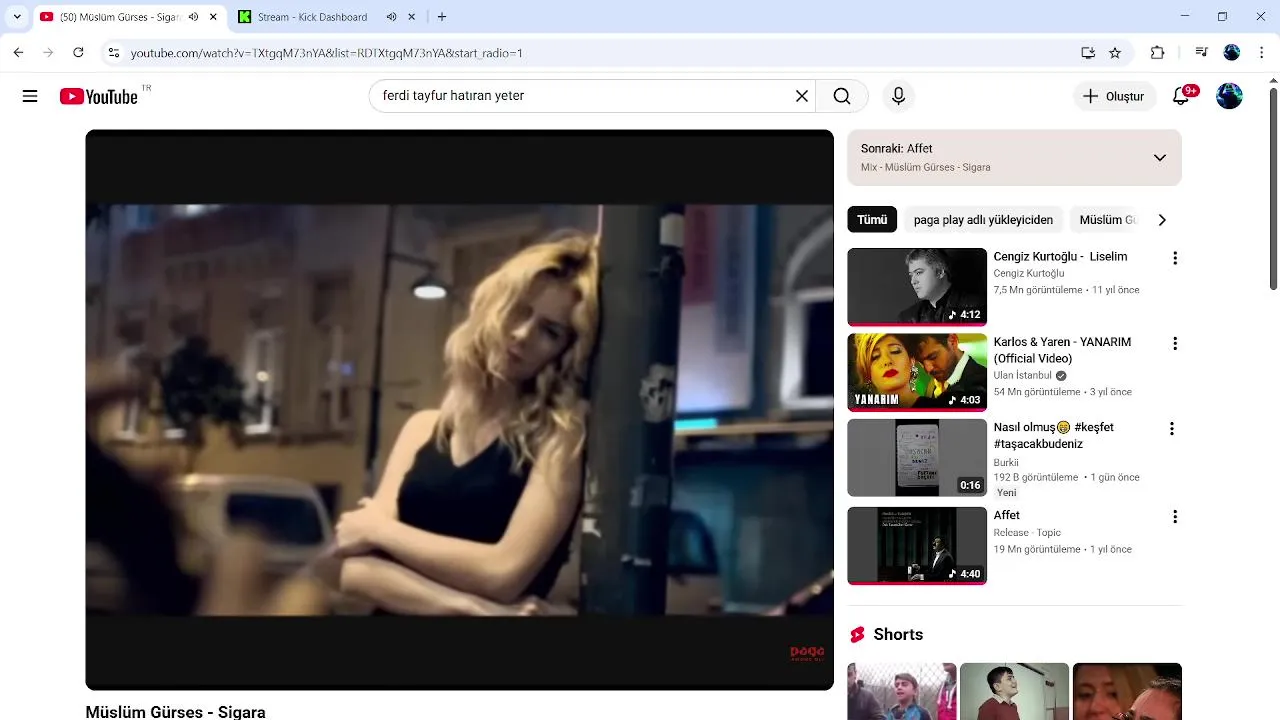This screenshot has height=720, width=1280.
Task: Open the tab search dropdown arrow
Action: (17, 17)
